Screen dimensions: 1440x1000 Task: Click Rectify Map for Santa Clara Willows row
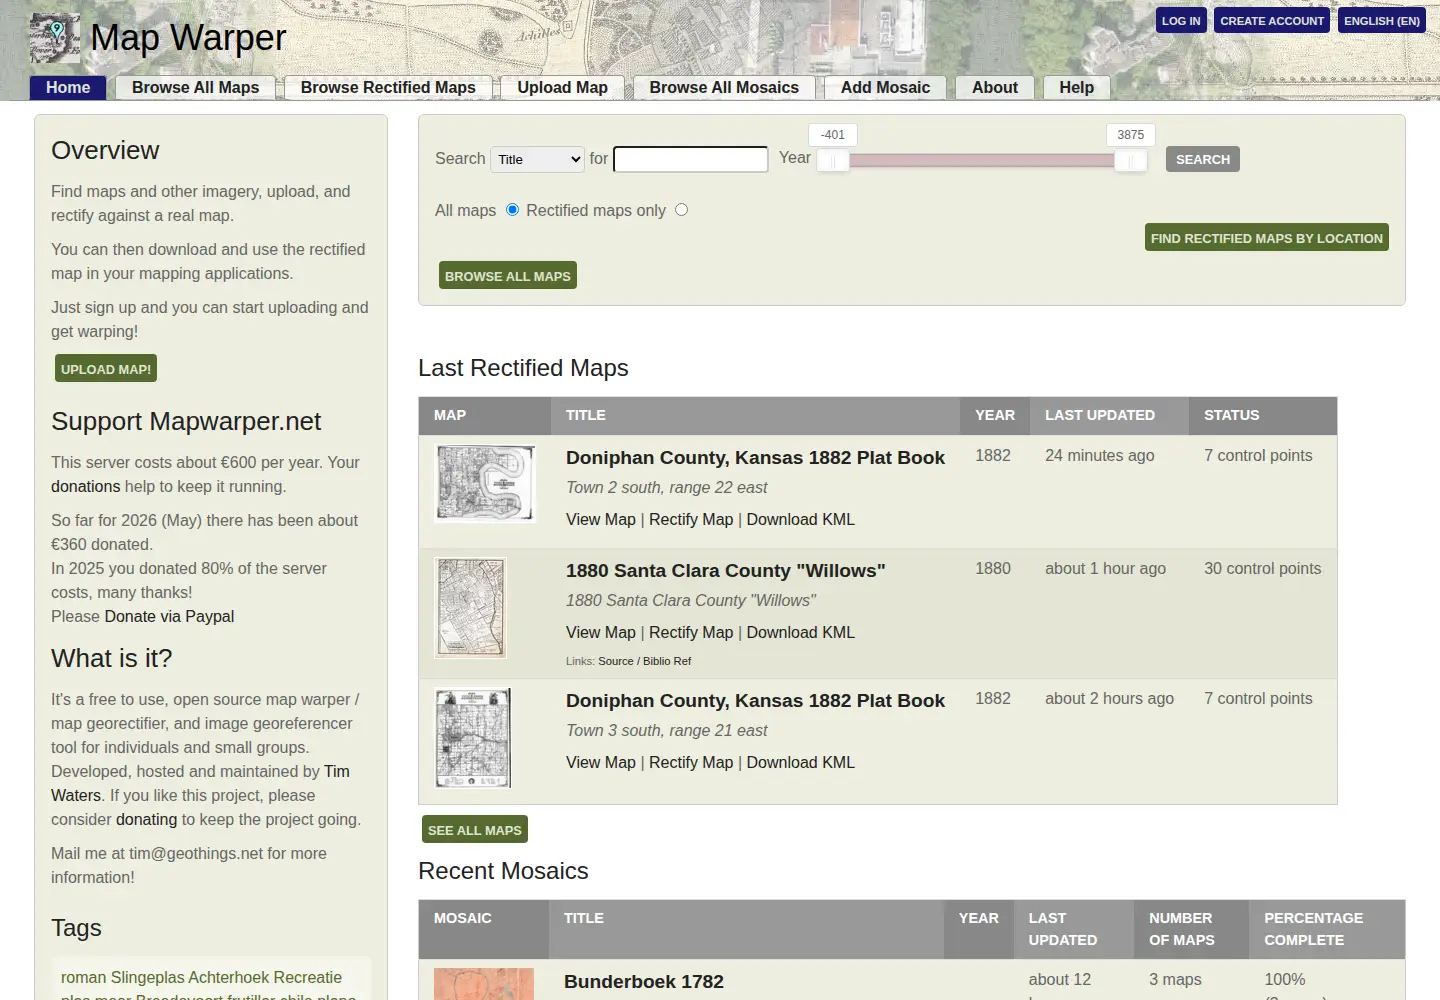[691, 632]
